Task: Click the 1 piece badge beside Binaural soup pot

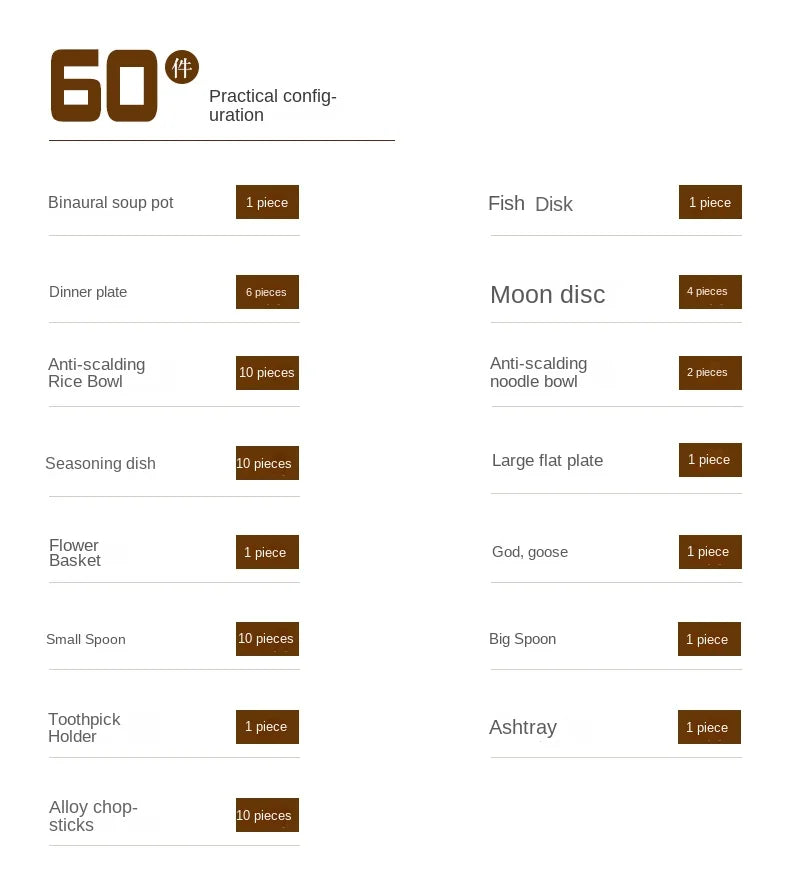Action: tap(267, 202)
